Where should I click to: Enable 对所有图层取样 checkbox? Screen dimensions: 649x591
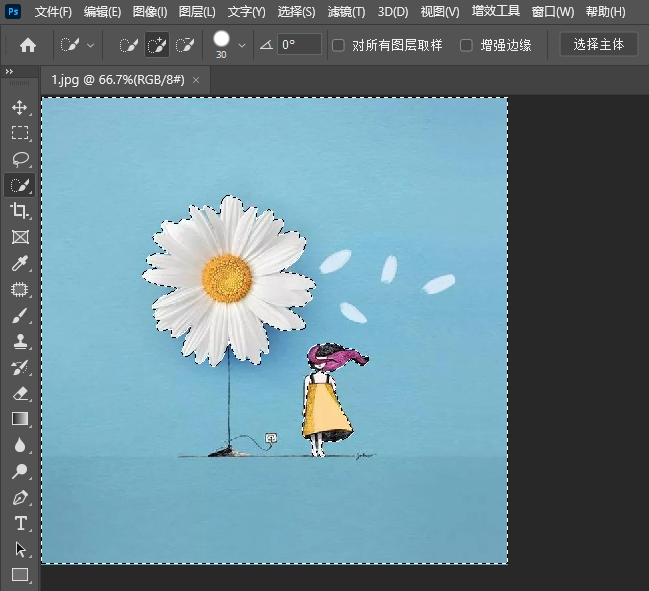tap(338, 45)
